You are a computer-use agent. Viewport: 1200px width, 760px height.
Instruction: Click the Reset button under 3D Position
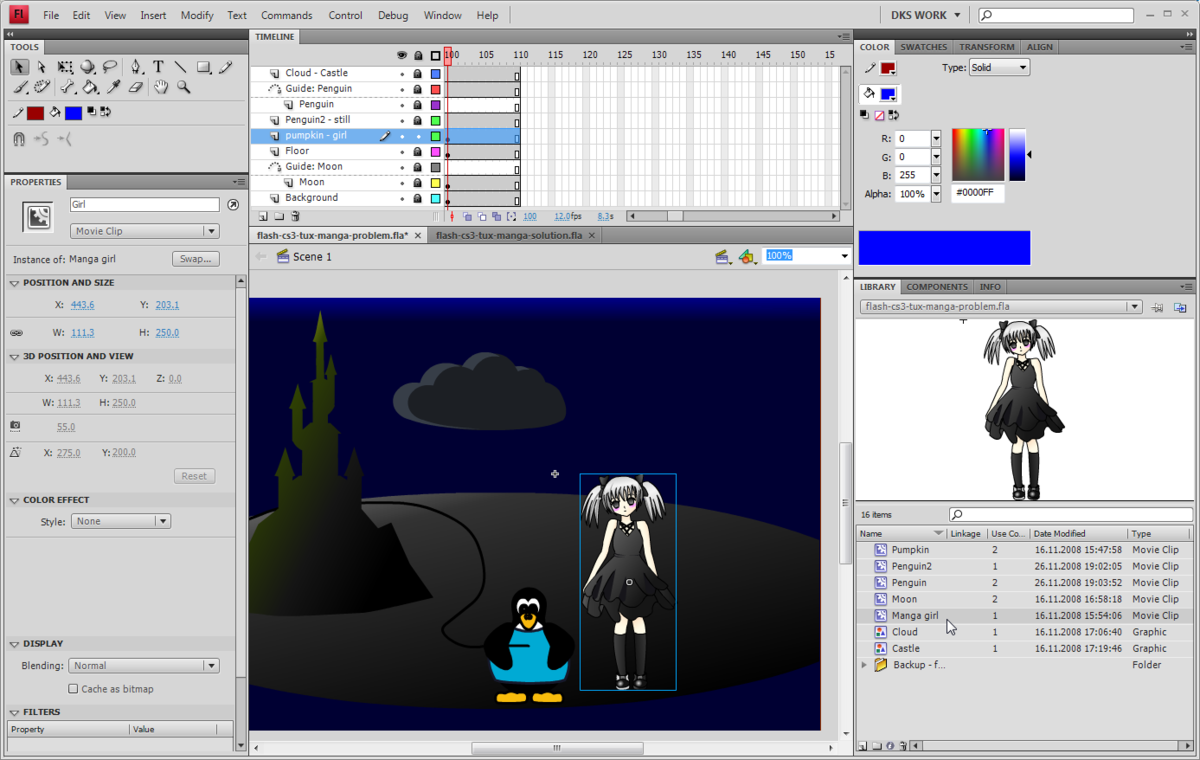pyautogui.click(x=194, y=475)
